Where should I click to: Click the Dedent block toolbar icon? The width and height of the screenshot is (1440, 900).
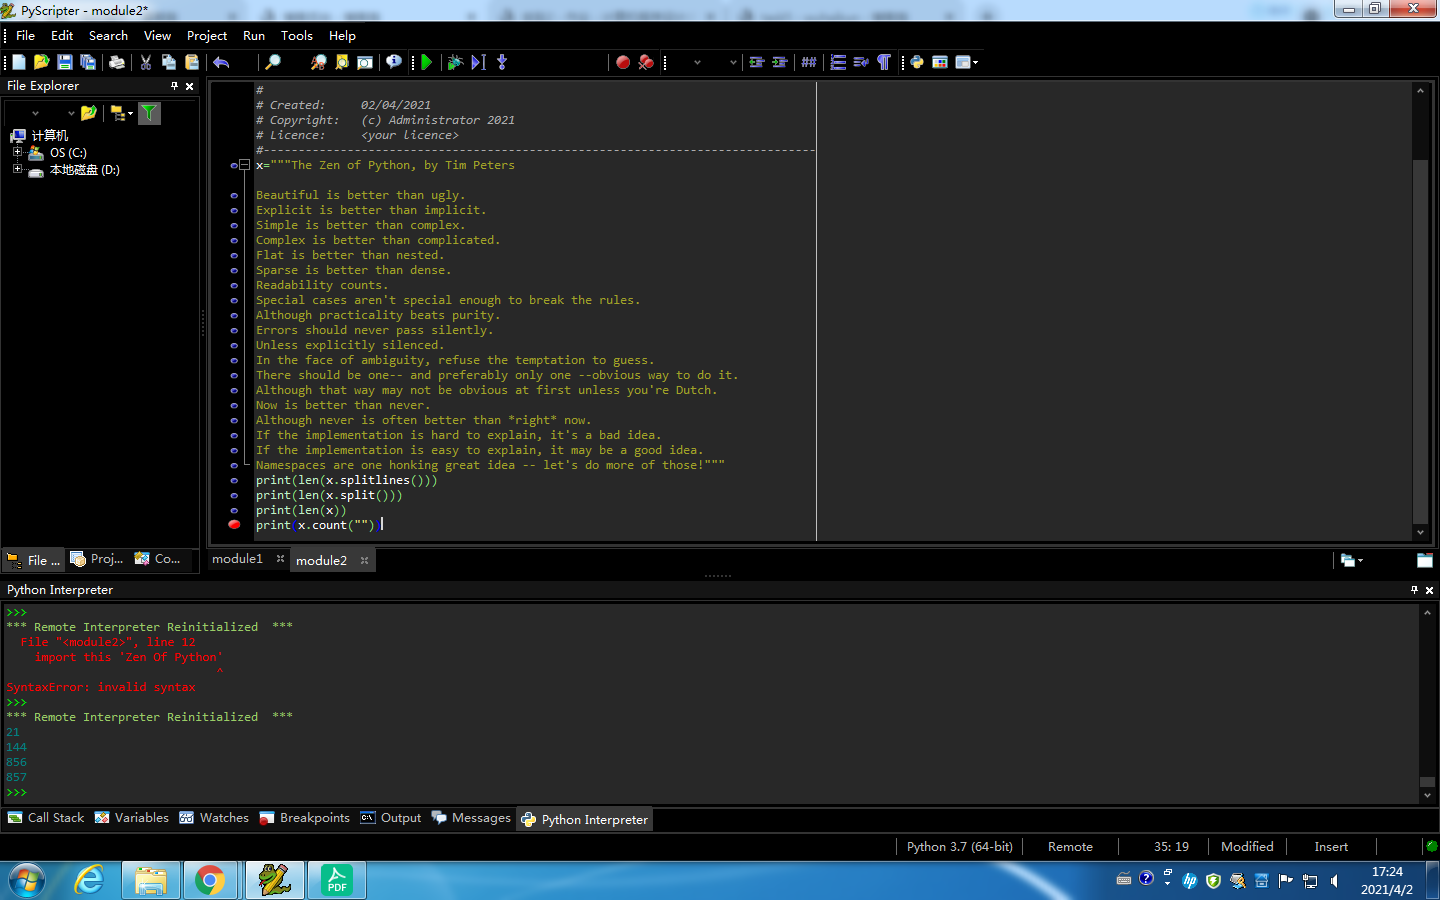click(x=757, y=62)
